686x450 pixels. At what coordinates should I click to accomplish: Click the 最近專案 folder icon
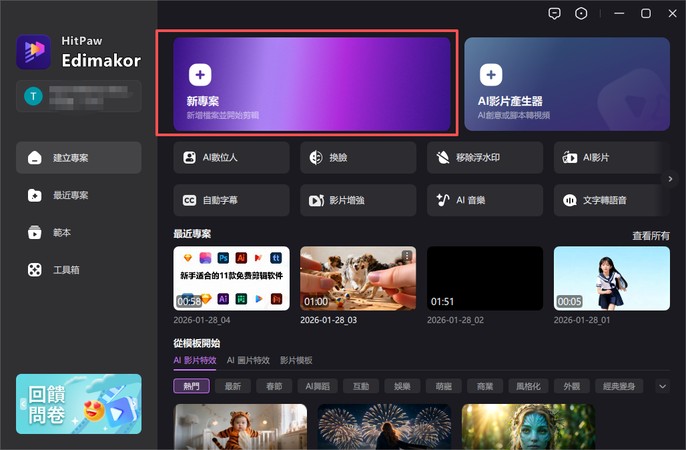point(35,195)
